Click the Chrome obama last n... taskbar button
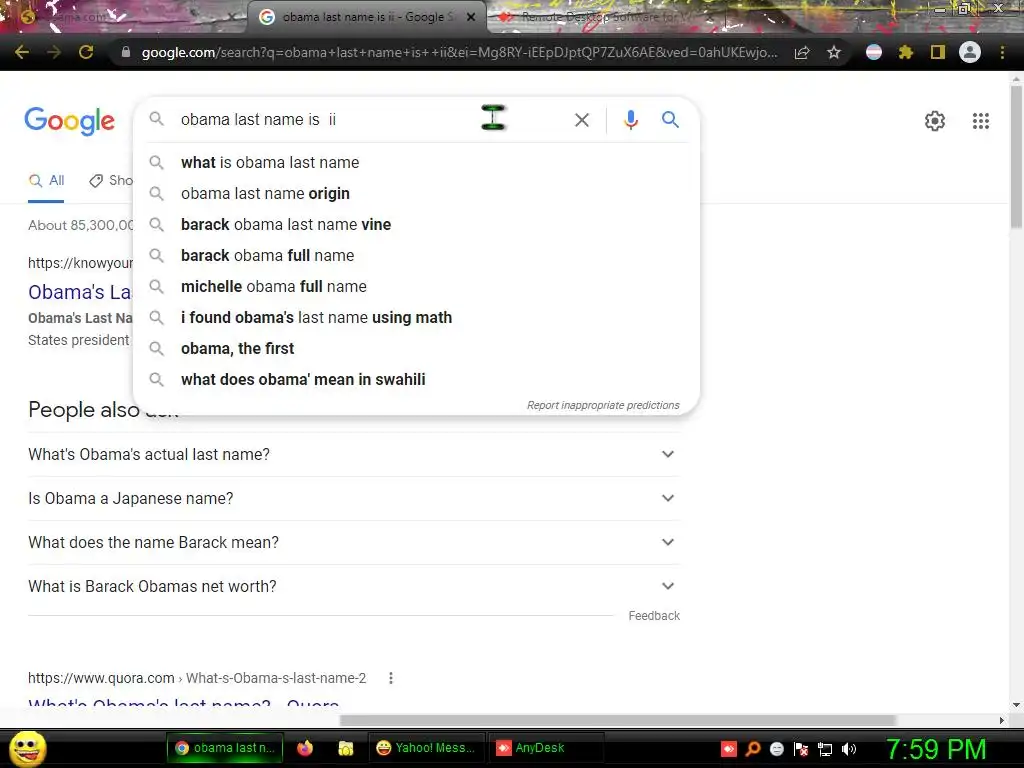Image resolution: width=1024 pixels, height=768 pixels. coord(225,748)
